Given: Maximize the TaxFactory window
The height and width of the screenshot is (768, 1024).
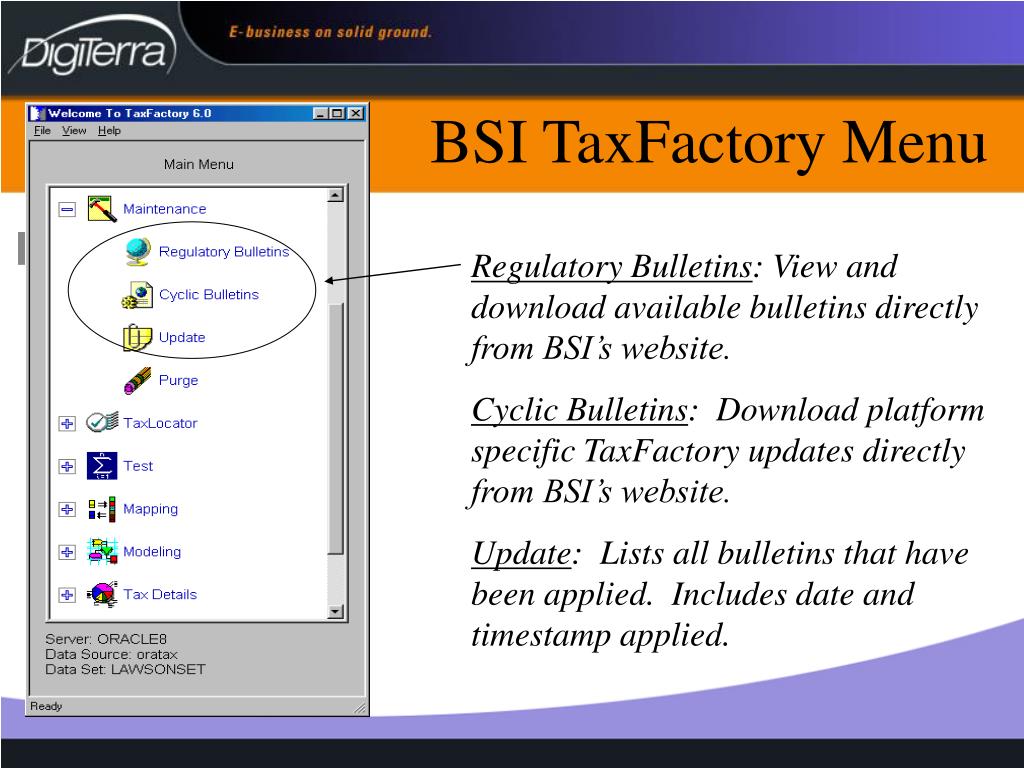Looking at the screenshot, I should [336, 114].
